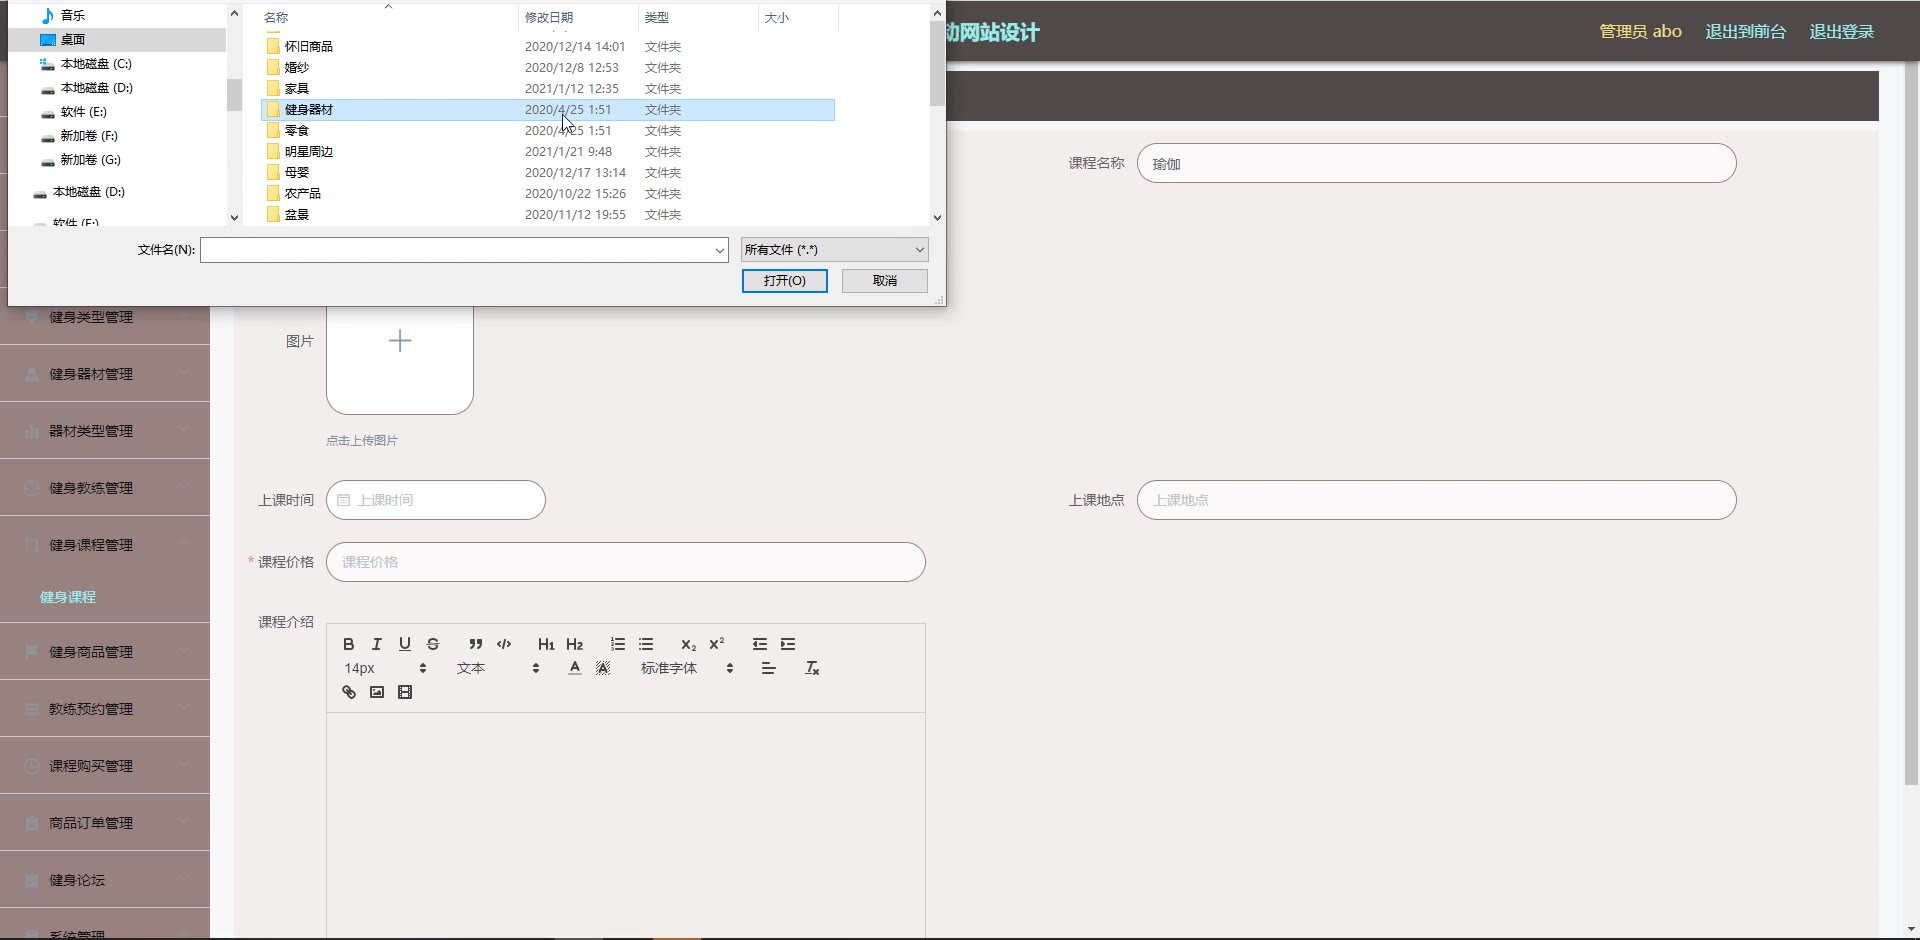This screenshot has width=1920, height=940.
Task: Select the 怀旧商品 folder
Action: point(308,46)
